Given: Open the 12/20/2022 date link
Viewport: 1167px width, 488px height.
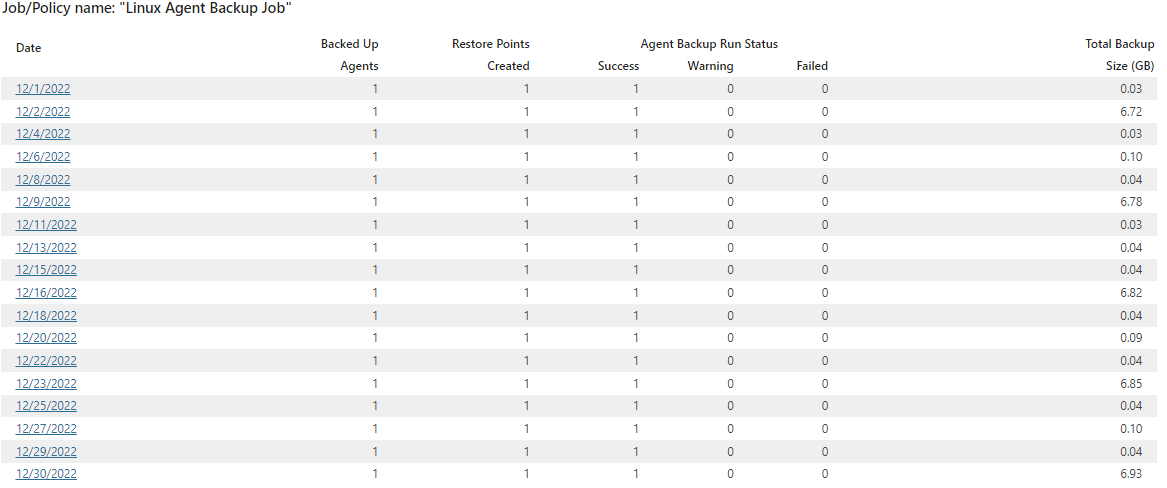Looking at the screenshot, I should (x=46, y=338).
